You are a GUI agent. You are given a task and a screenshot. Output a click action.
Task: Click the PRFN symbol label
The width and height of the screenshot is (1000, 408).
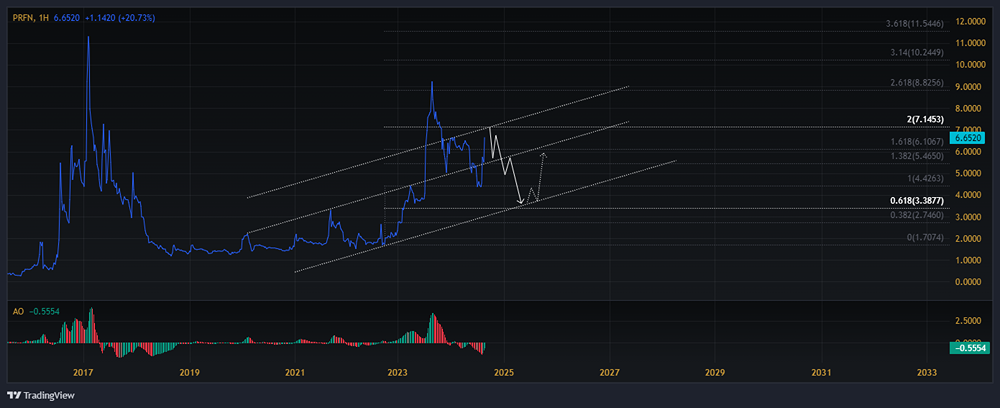(x=24, y=18)
